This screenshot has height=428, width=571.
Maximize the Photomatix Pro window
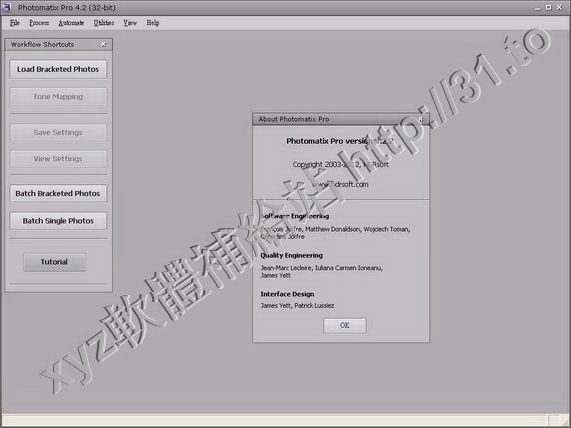549,8
